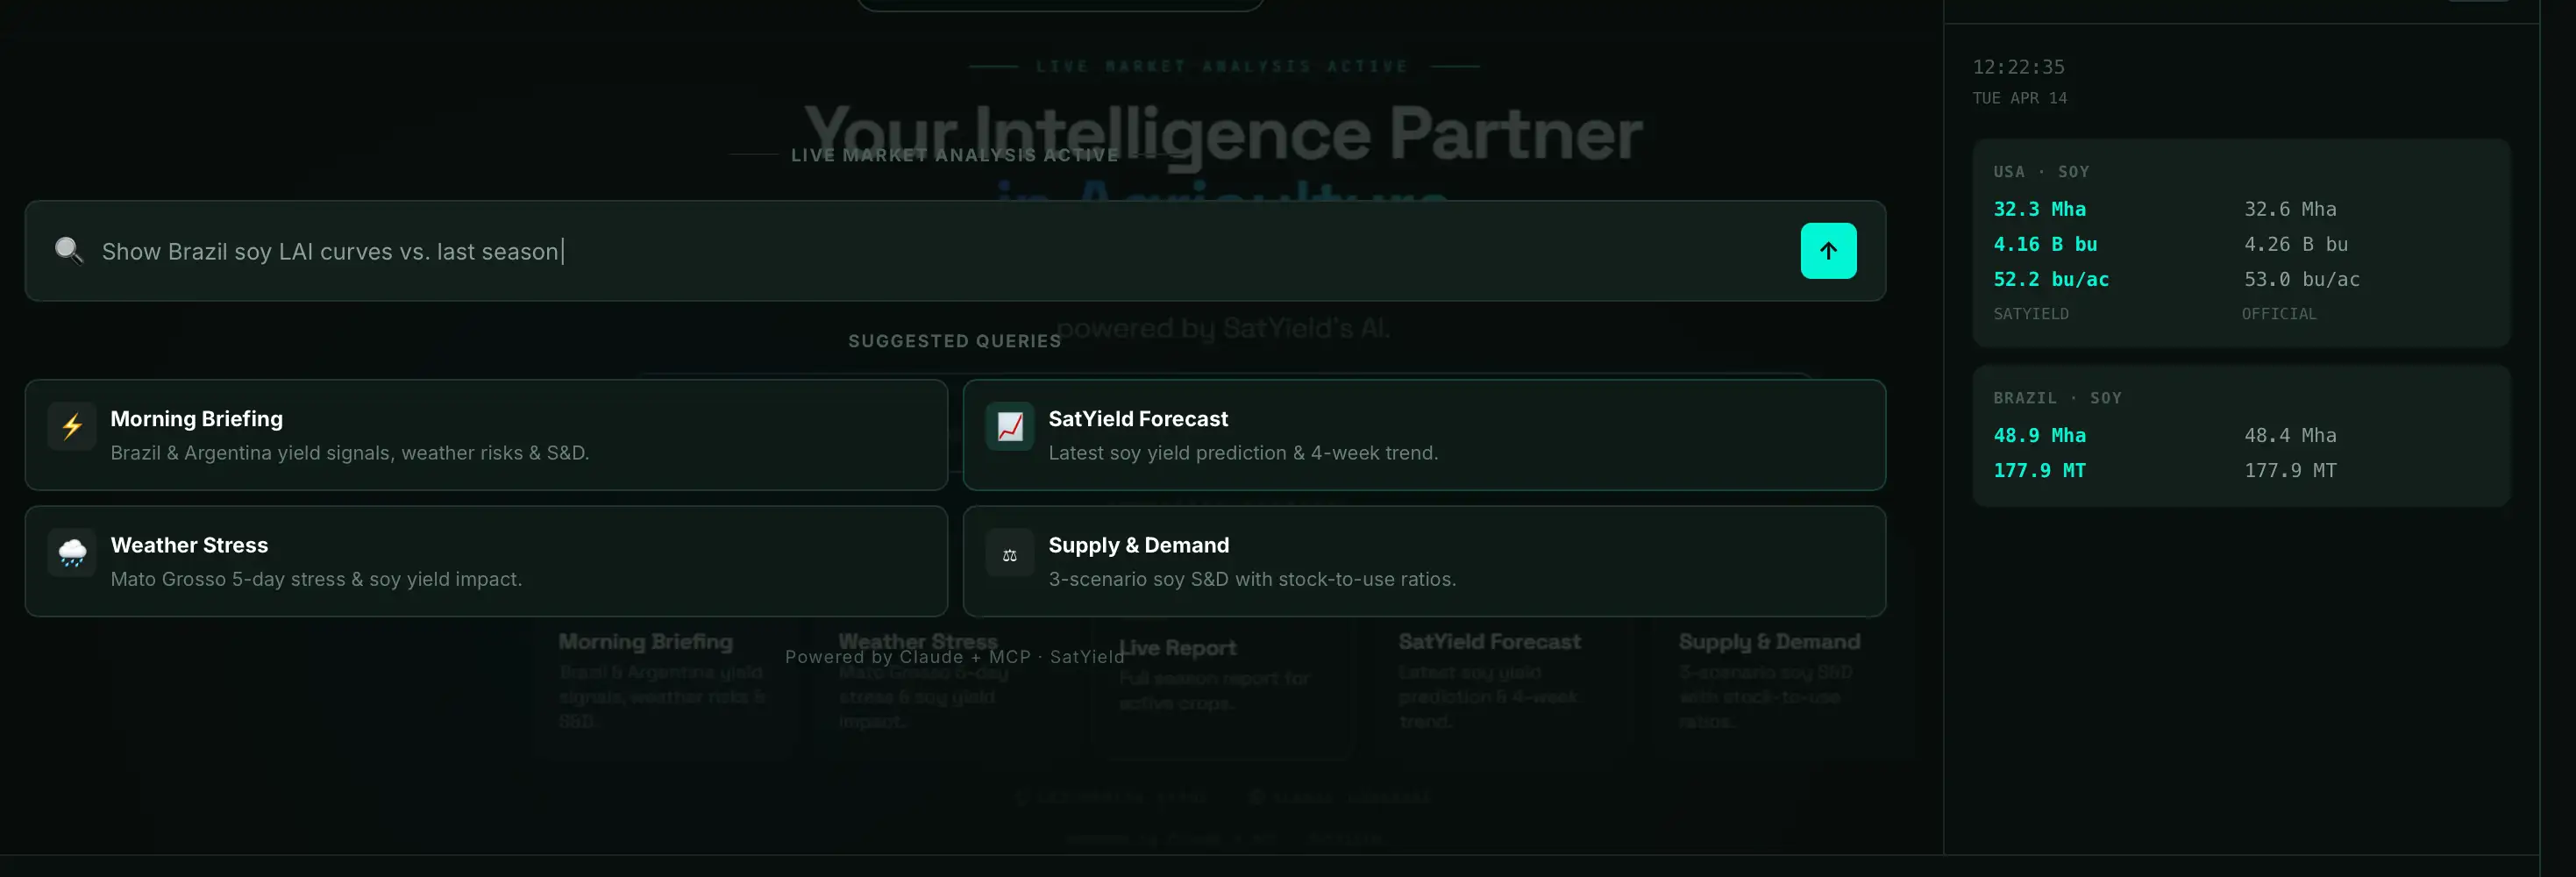2576x877 pixels.
Task: Click the Mato Grosso 5-day stress description
Action: pyautogui.click(x=316, y=579)
